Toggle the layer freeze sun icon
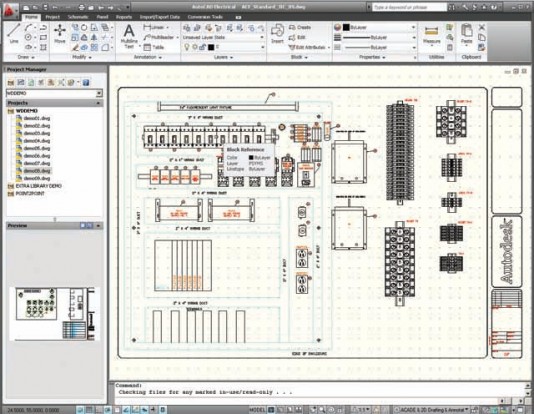Viewport: 534px width, 414px height. click(x=194, y=47)
